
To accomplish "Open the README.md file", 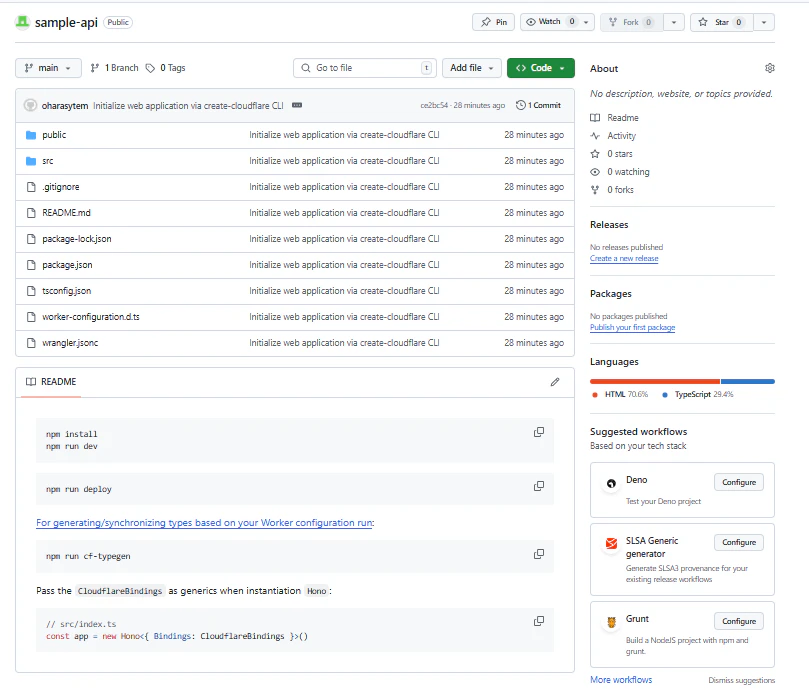I will coord(66,213).
